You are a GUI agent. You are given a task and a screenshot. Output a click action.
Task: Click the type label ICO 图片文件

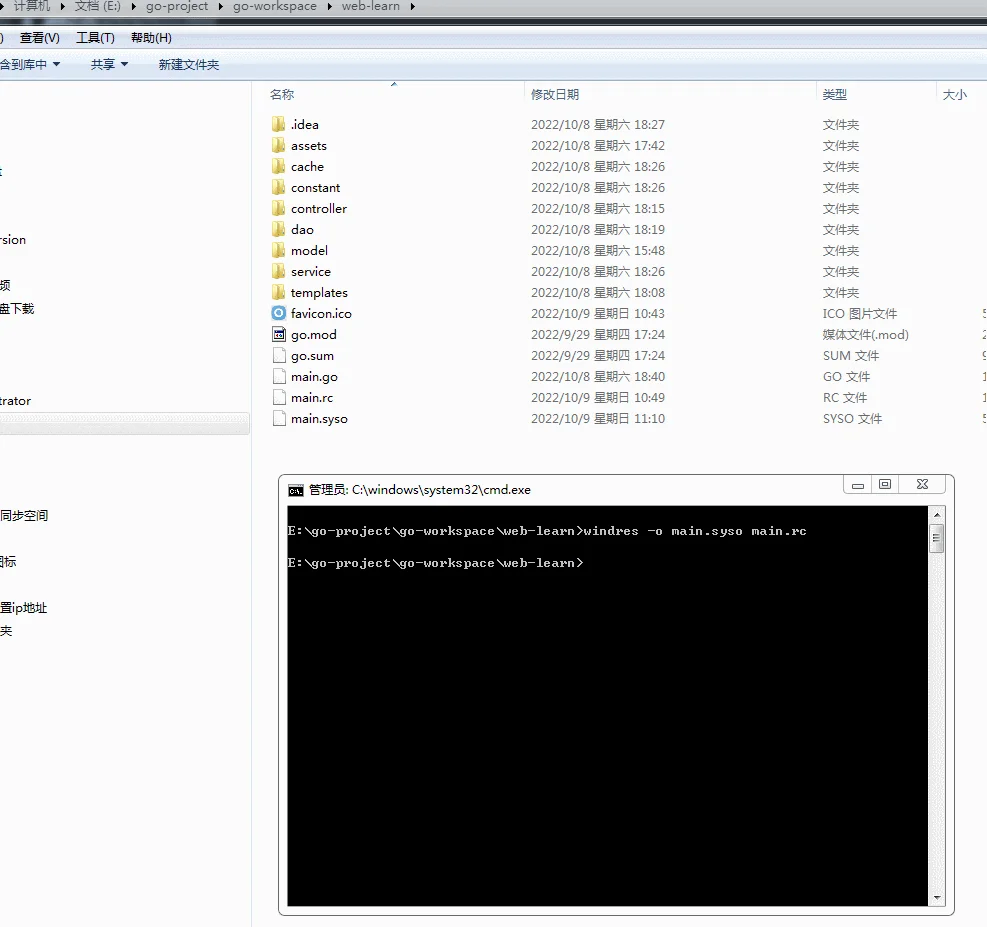click(859, 313)
